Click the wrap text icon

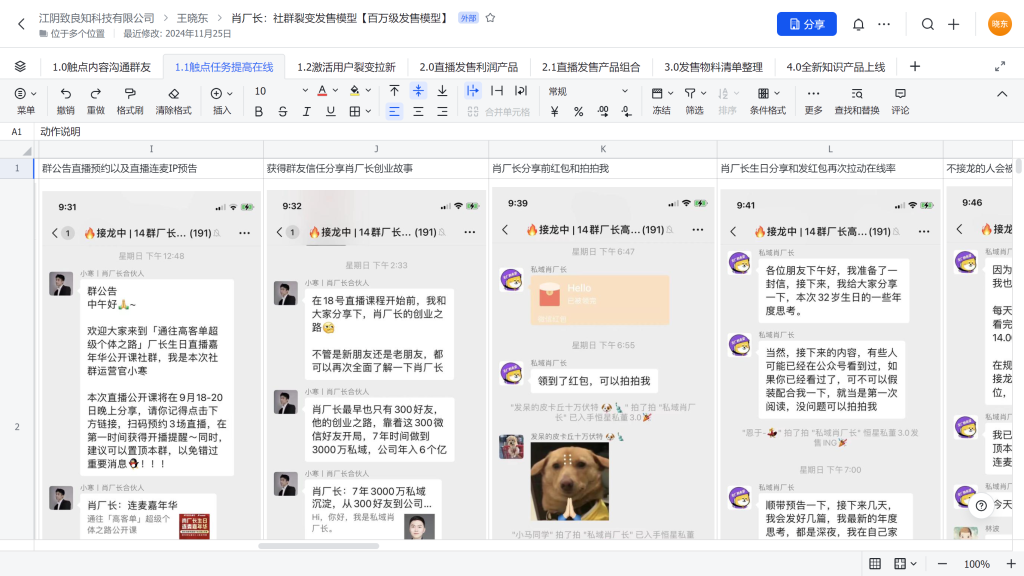click(520, 91)
